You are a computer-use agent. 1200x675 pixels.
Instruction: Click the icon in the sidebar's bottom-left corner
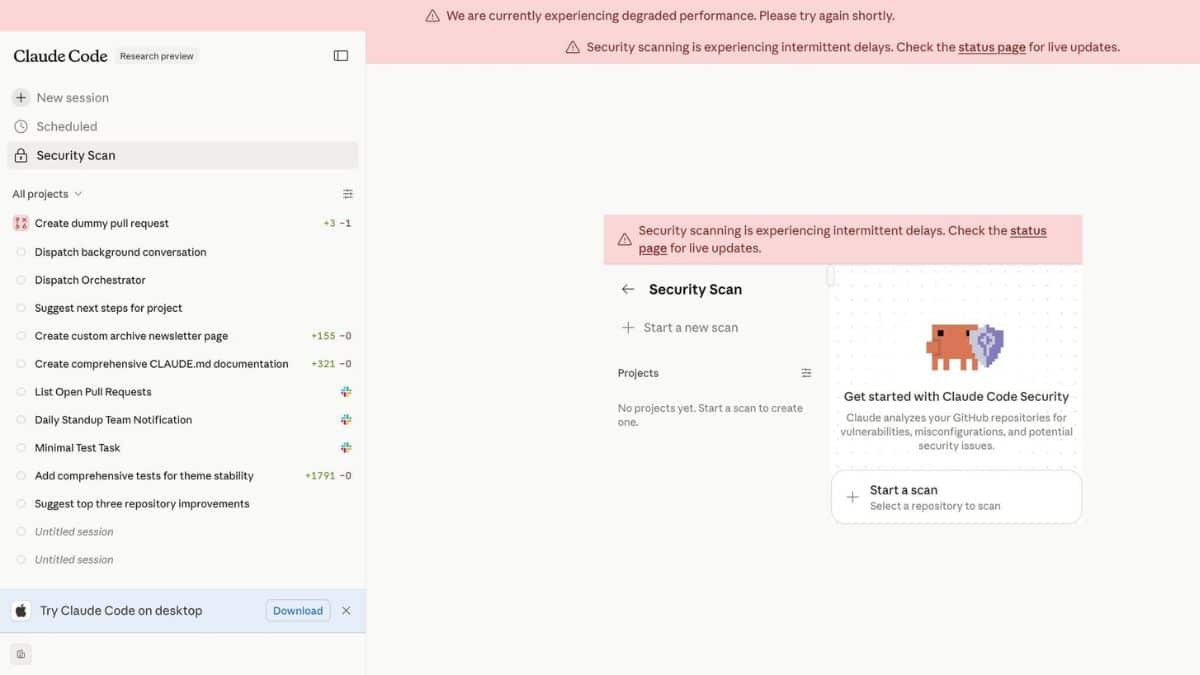coord(21,654)
